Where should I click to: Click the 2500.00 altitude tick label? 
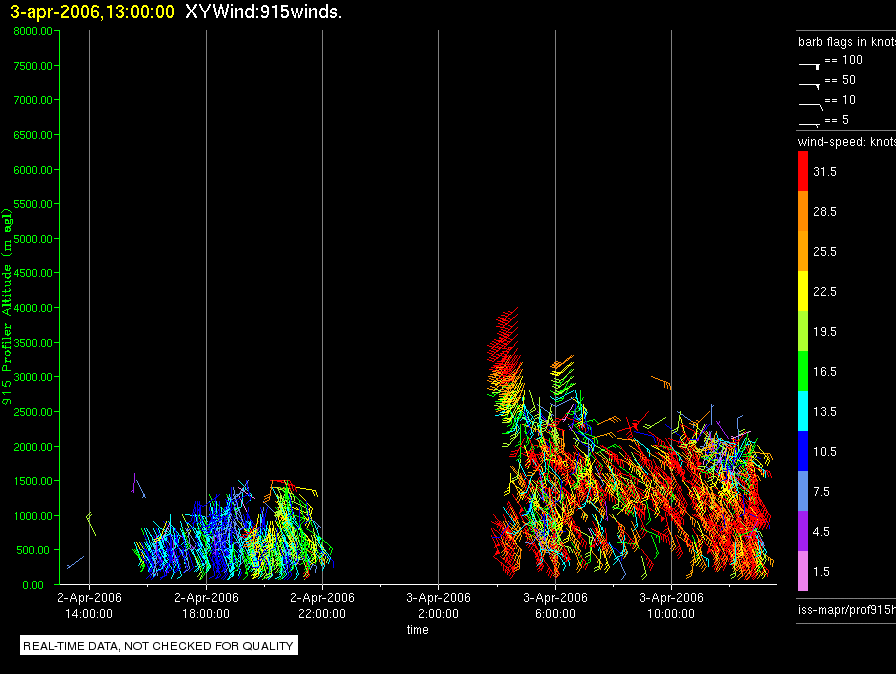(33, 412)
